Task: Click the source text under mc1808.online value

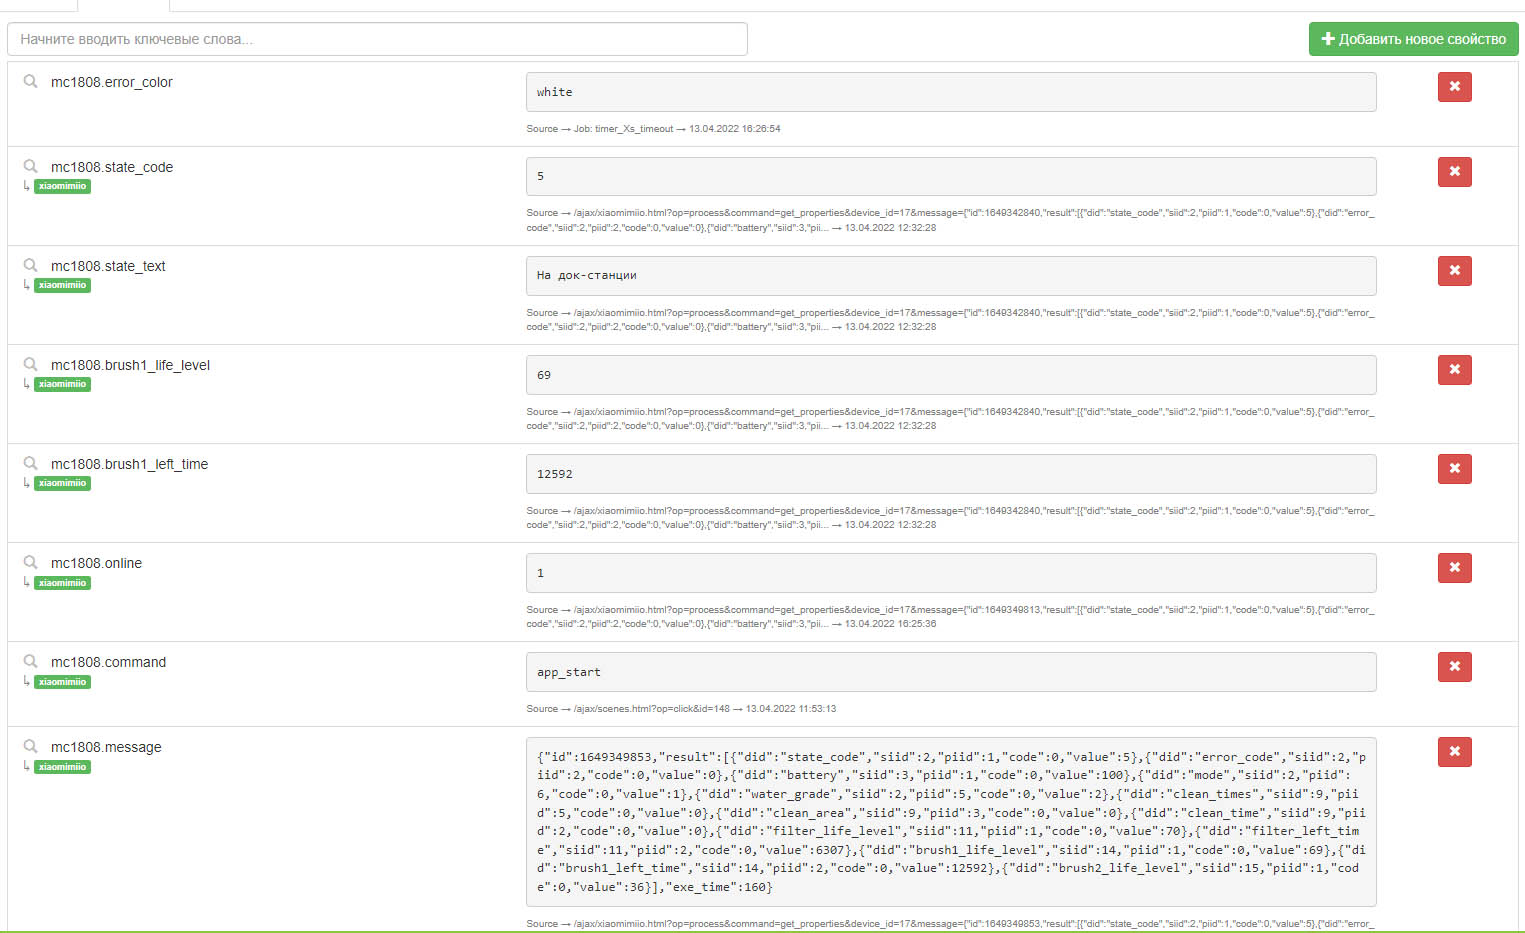Action: 950,617
